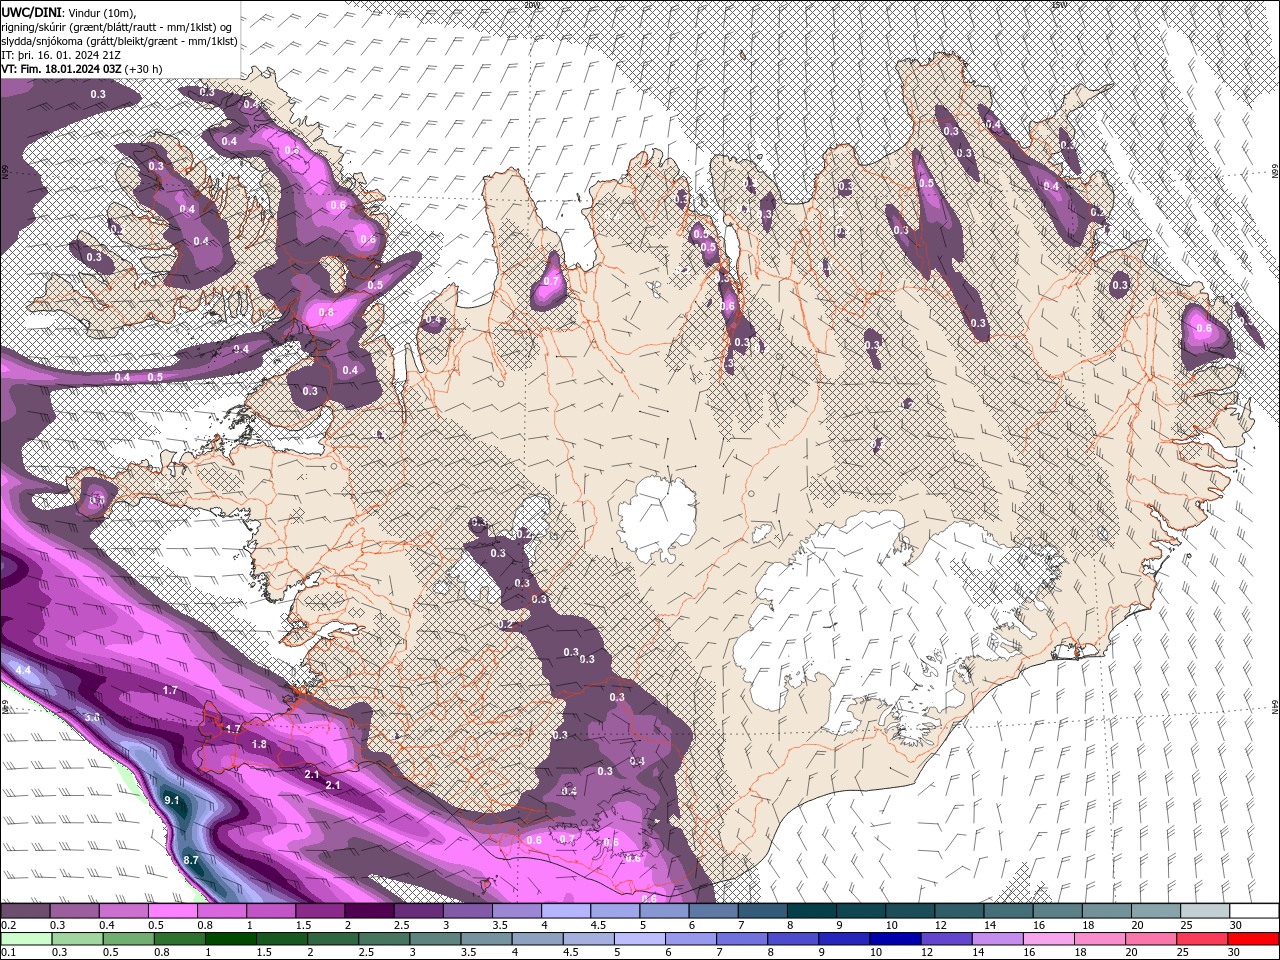
Task: Click the 30 label in the bottom legend row
Action: click(x=1233, y=952)
